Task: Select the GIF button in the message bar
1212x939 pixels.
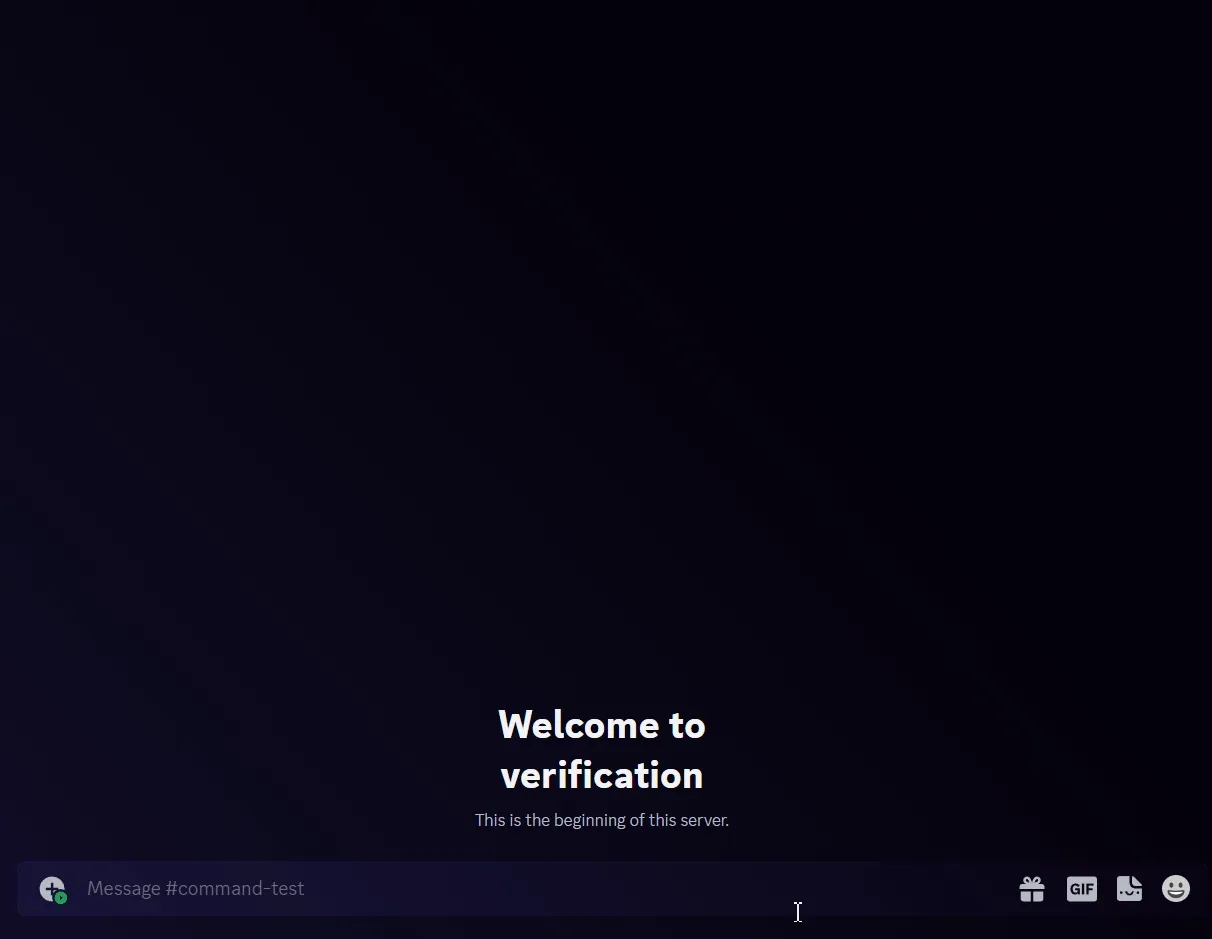Action: [x=1081, y=889]
